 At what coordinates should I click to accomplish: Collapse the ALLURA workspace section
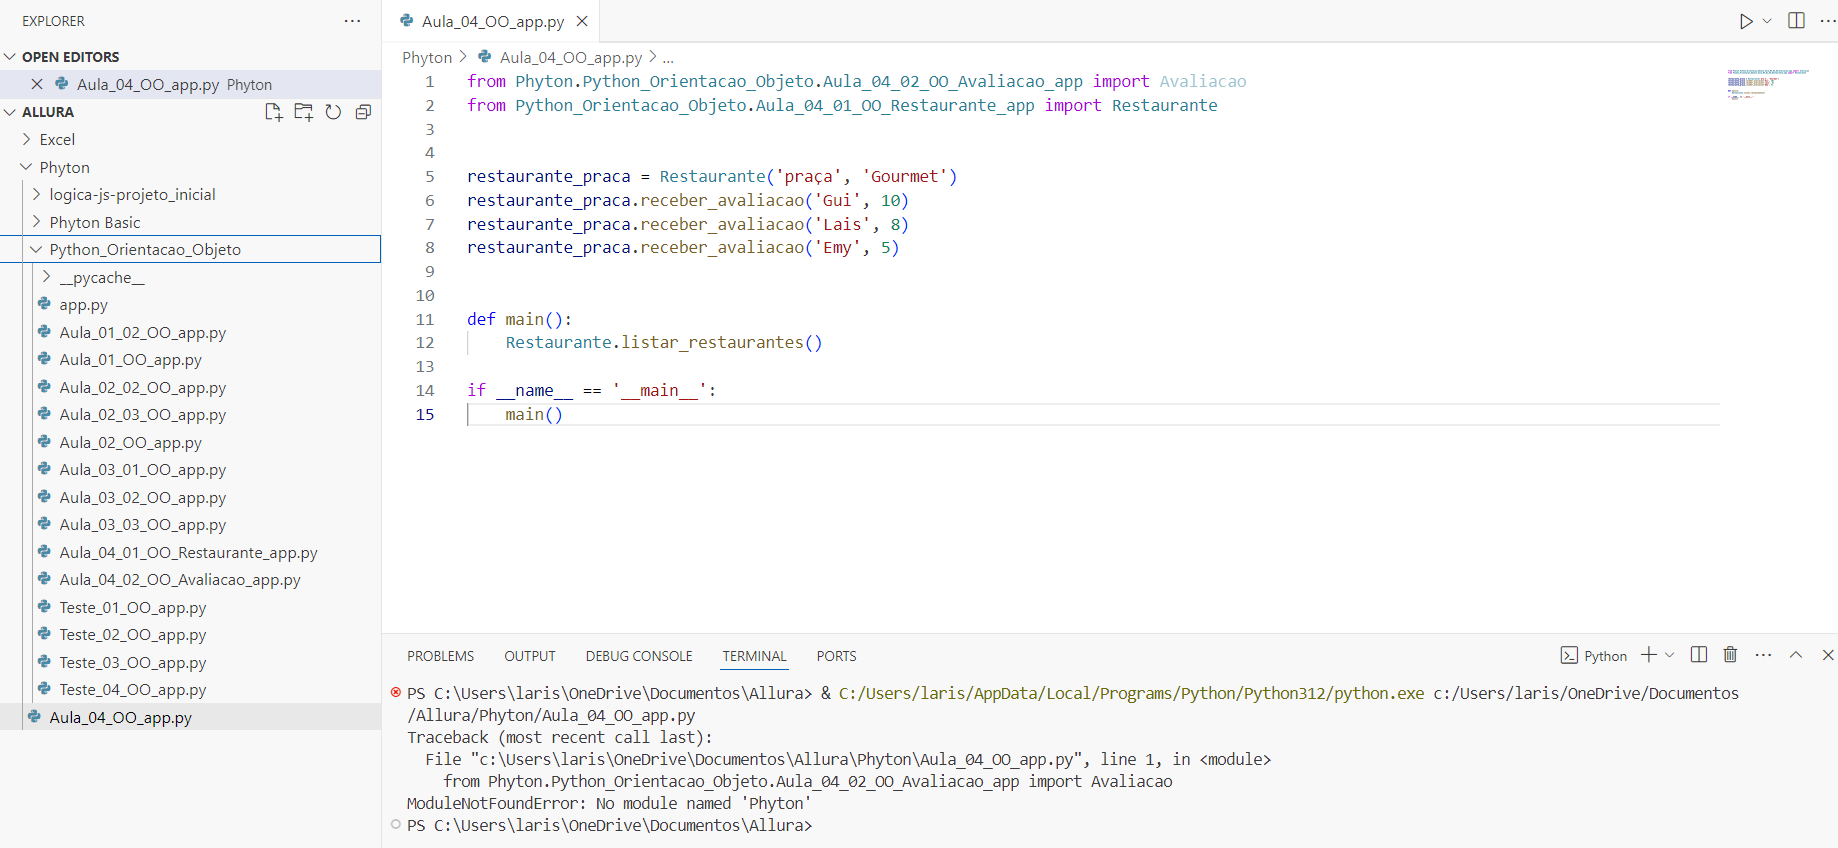point(48,112)
